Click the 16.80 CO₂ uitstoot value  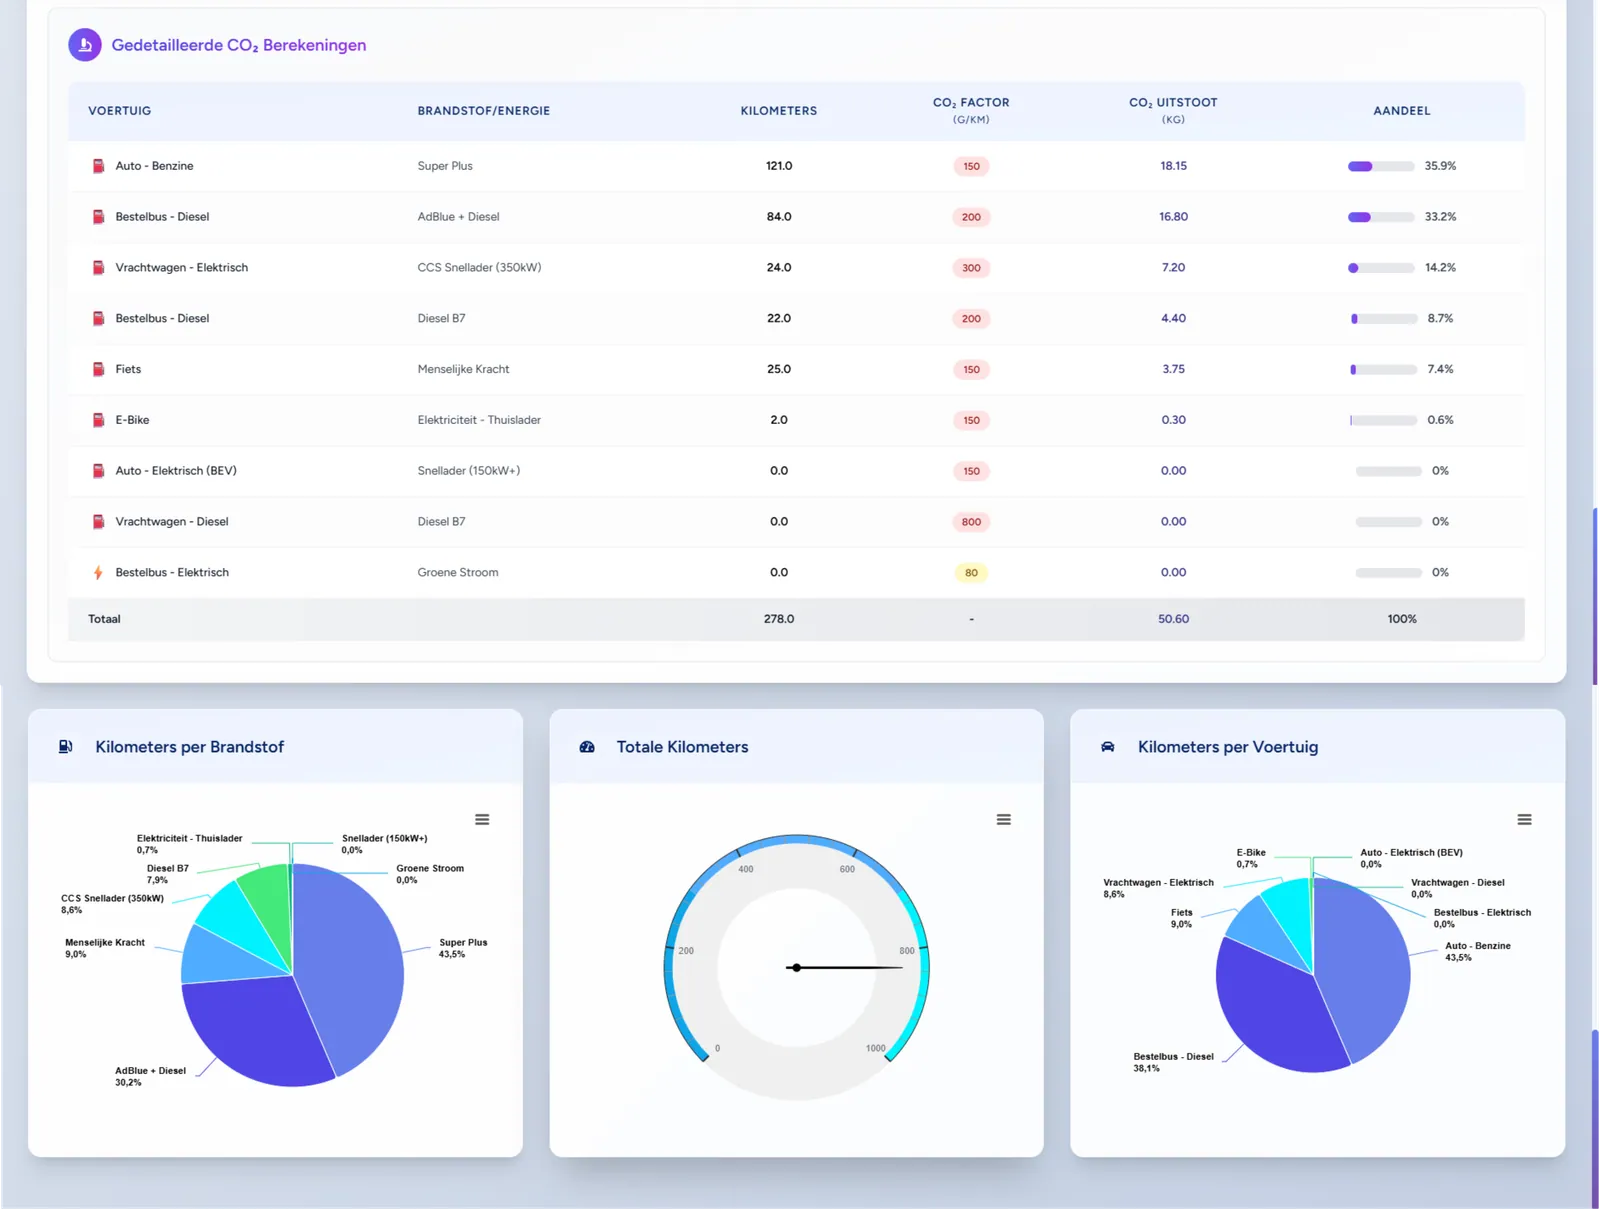tap(1173, 217)
